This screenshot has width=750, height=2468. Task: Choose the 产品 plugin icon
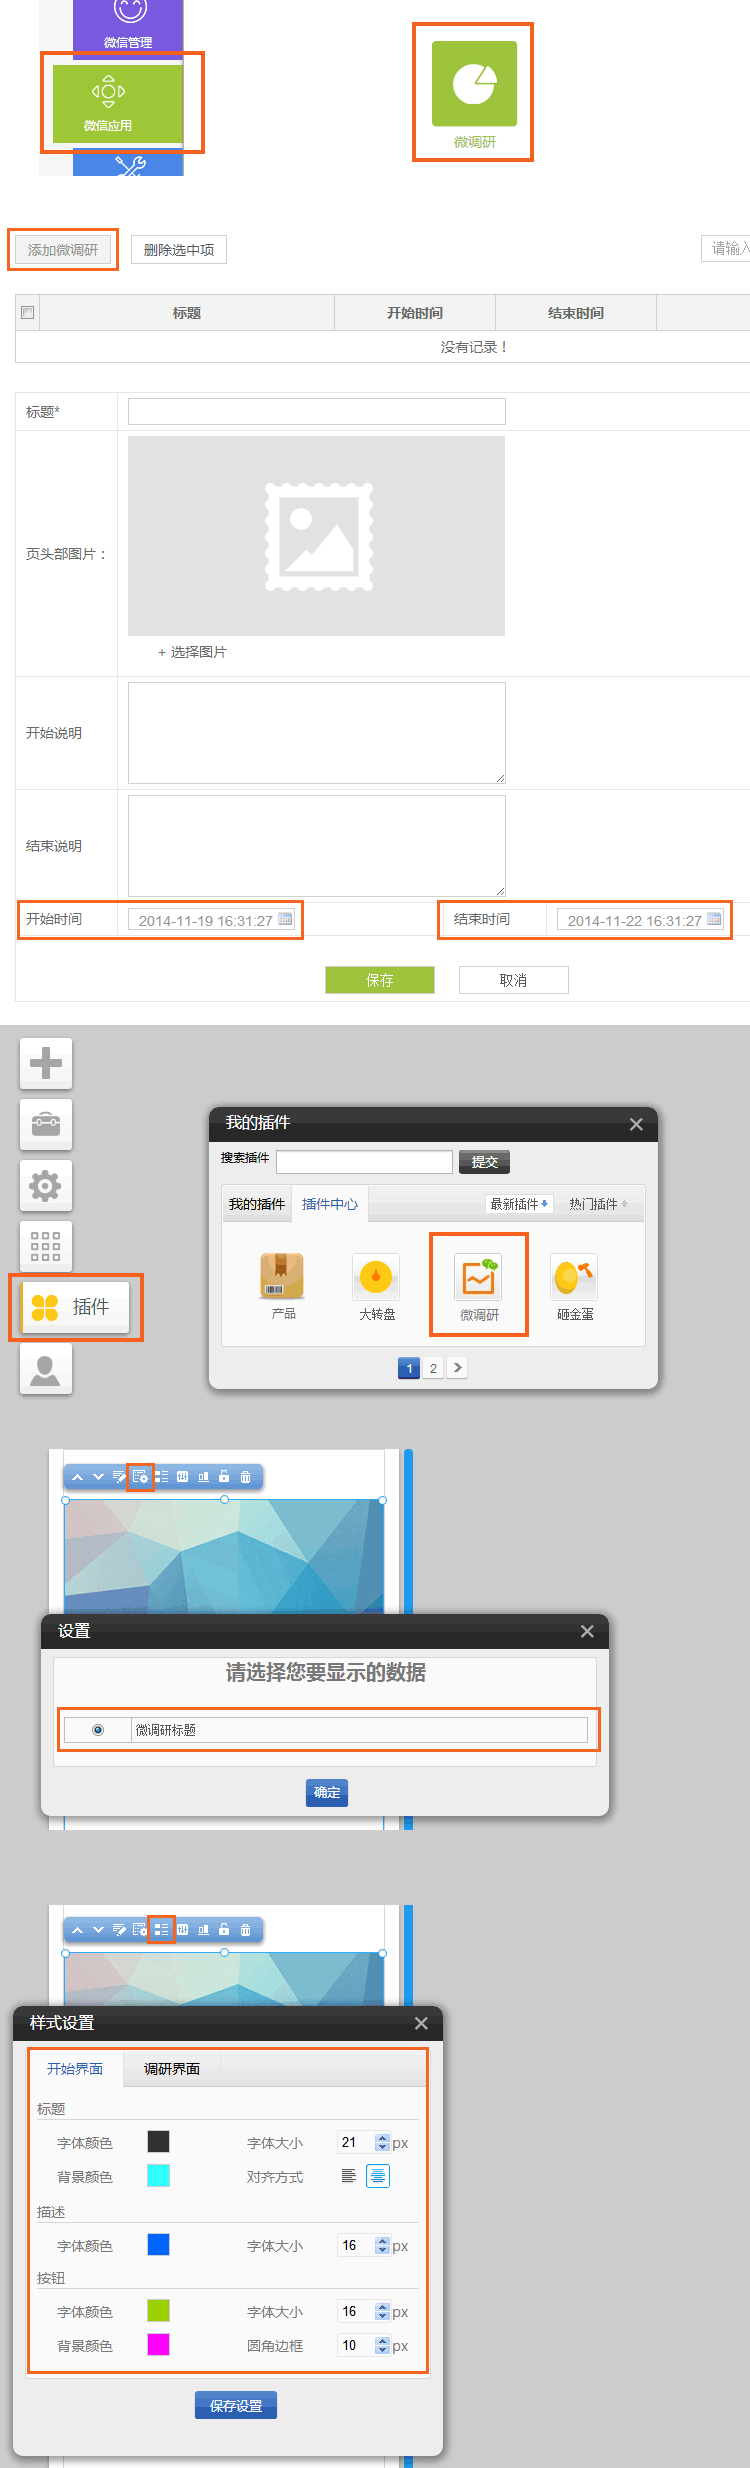coord(282,1277)
